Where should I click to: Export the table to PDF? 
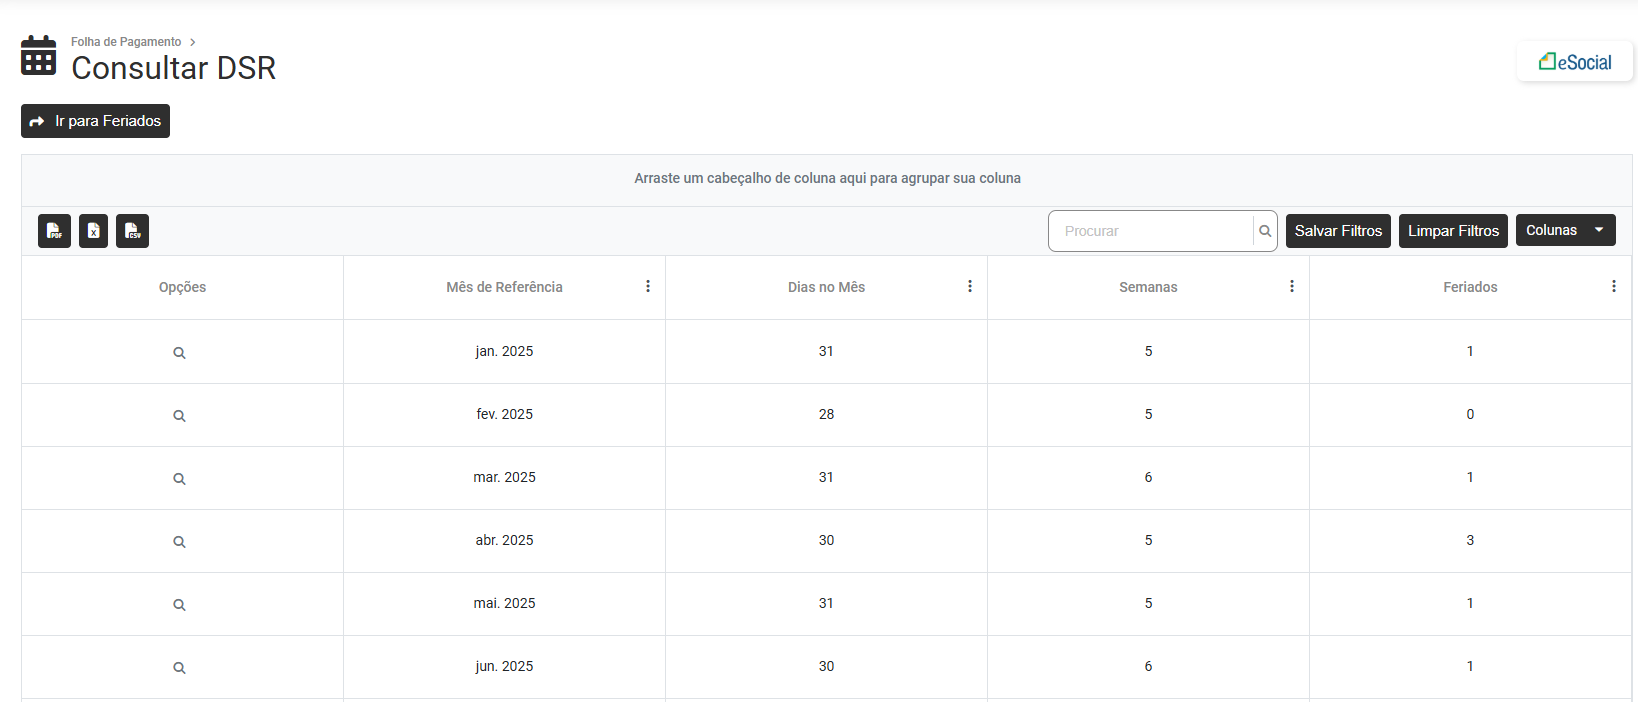point(54,231)
